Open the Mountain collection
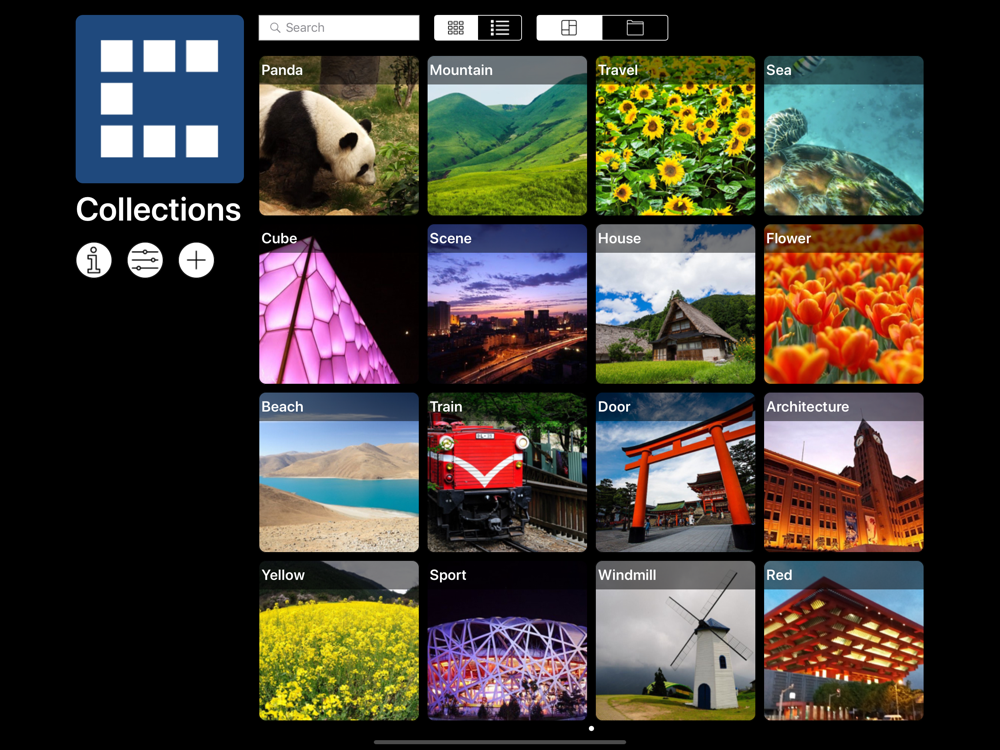Image resolution: width=1000 pixels, height=750 pixels. pyautogui.click(x=507, y=136)
